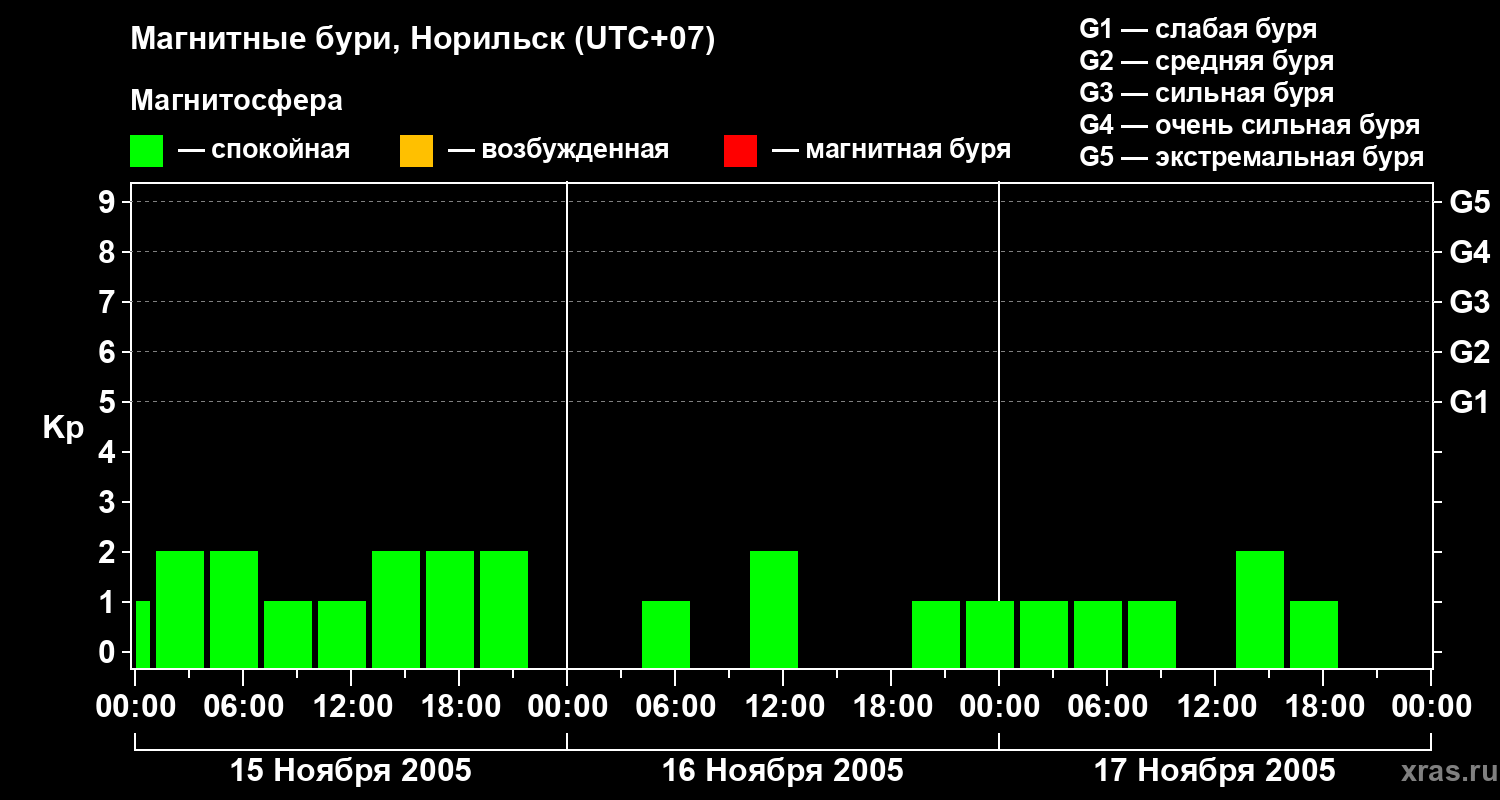
Task: Click the 'Kp' axis title
Action: [x=63, y=428]
